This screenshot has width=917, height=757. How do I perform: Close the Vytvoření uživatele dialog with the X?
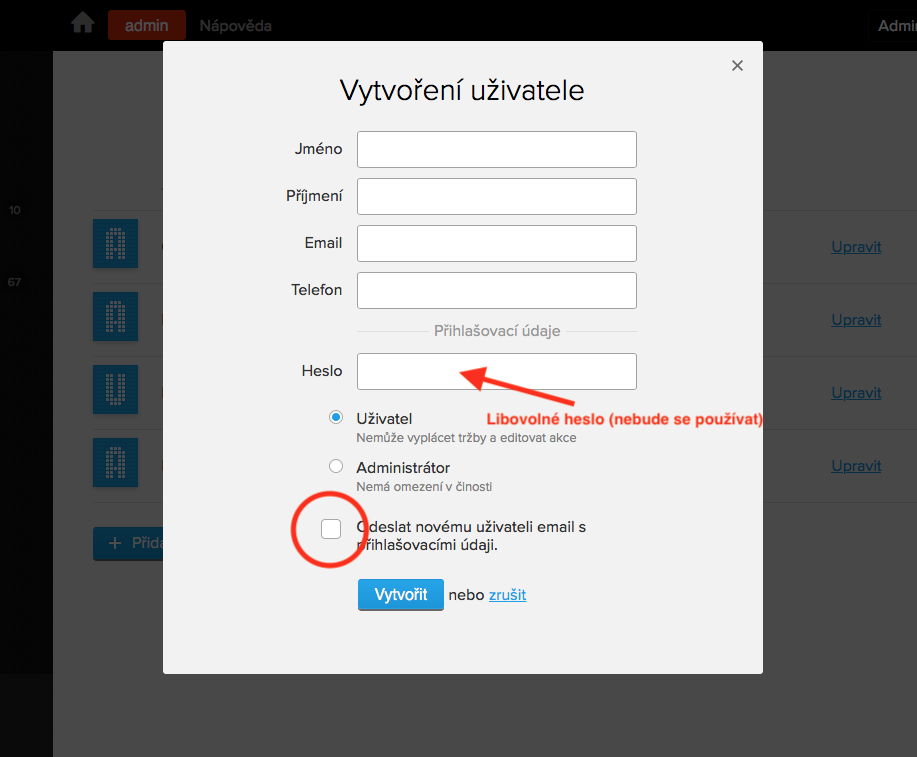(737, 66)
